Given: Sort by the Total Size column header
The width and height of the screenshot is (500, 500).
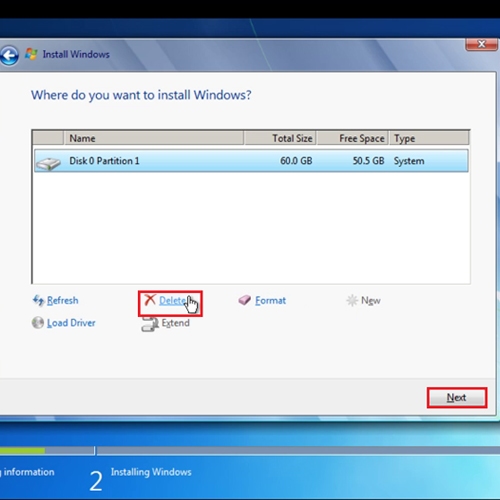Looking at the screenshot, I should pos(280,138).
